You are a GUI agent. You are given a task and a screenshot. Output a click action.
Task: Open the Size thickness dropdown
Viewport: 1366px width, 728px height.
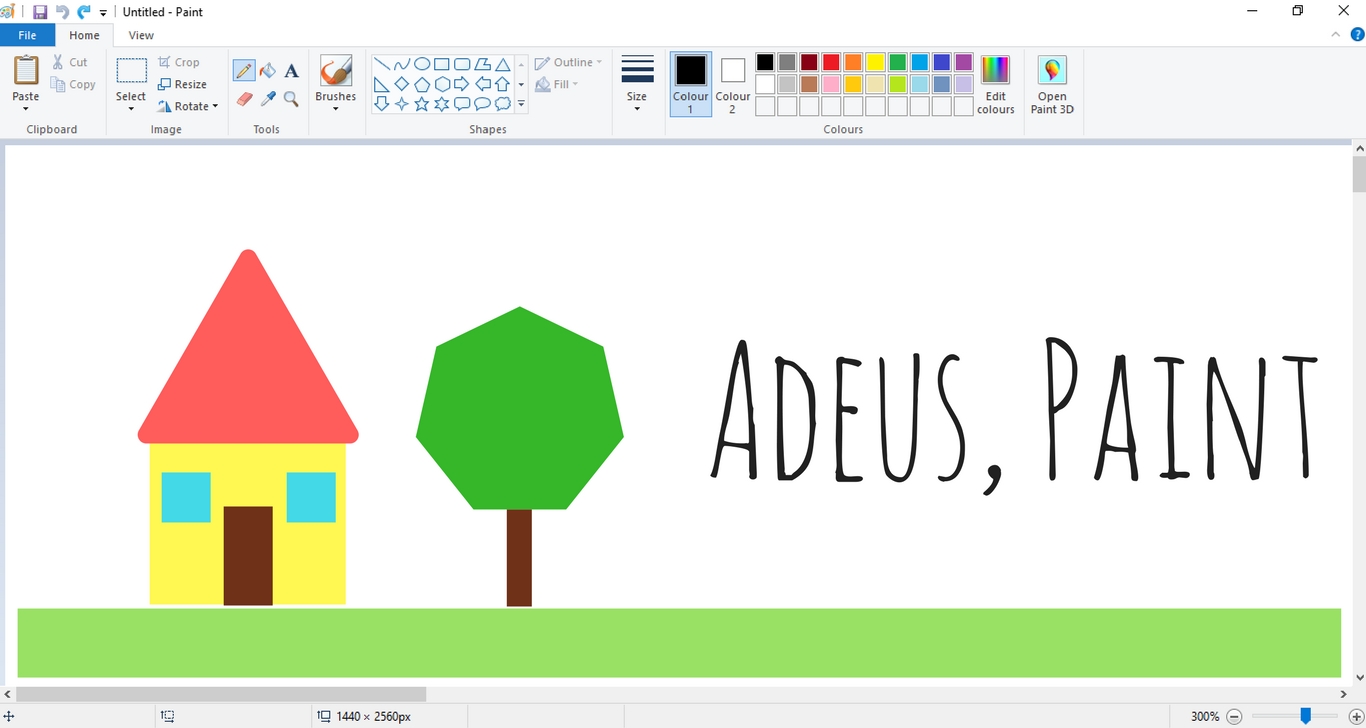click(637, 84)
